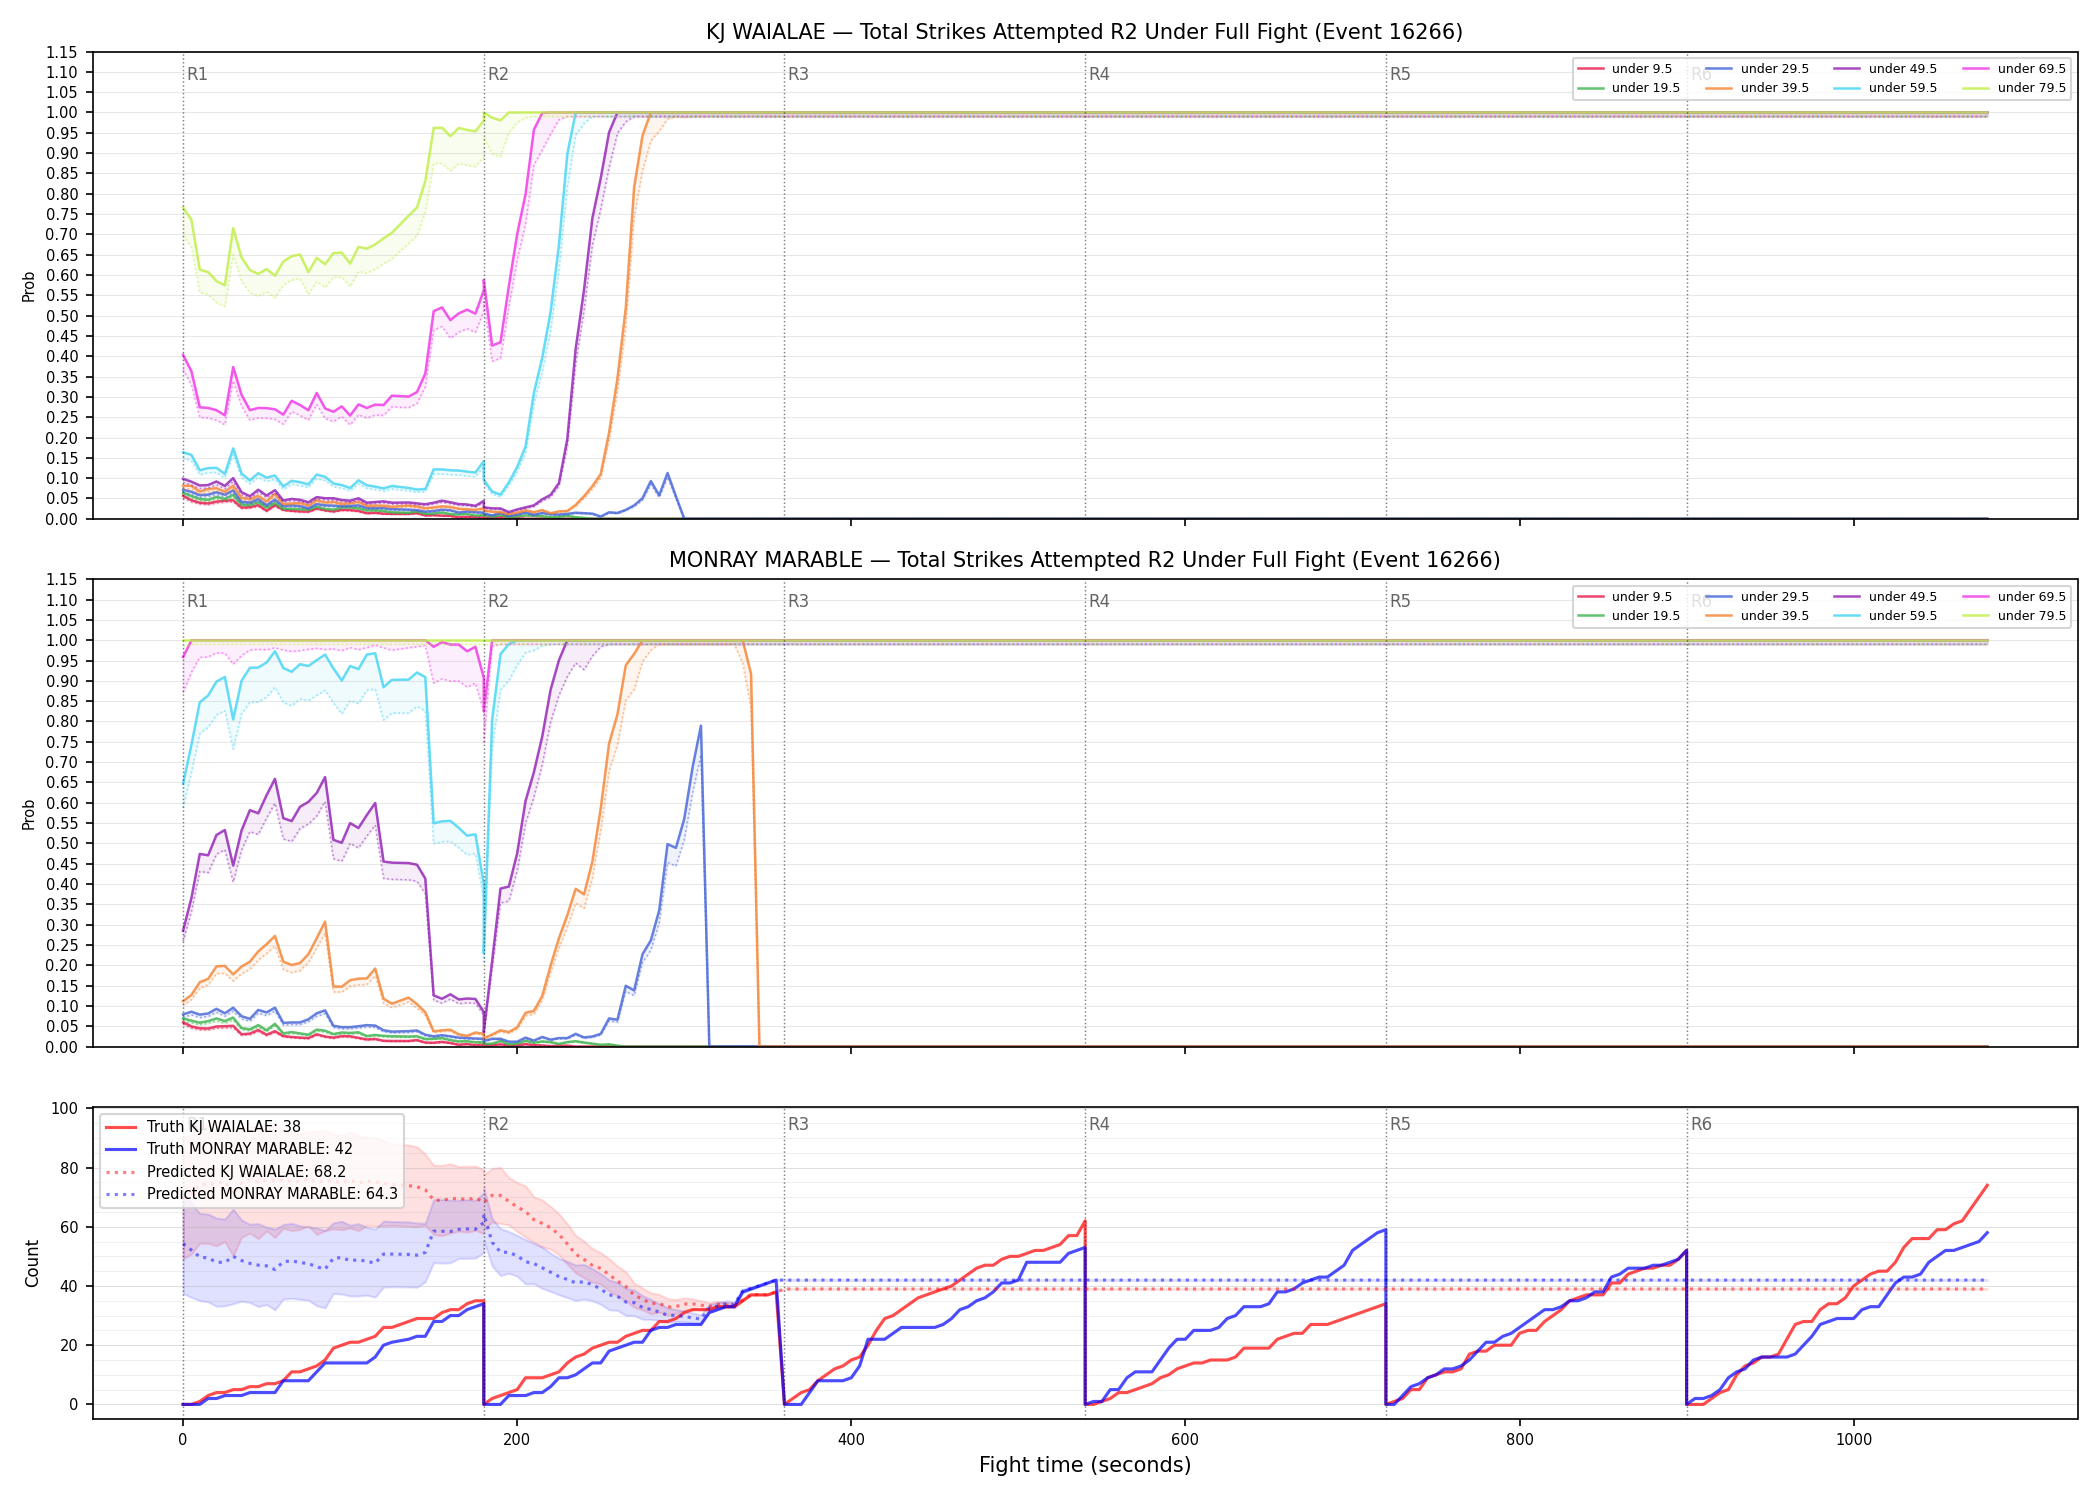This screenshot has width=2100, height=1500.
Task: Click the x-axis tick label '600'
Action: click(x=1185, y=1440)
